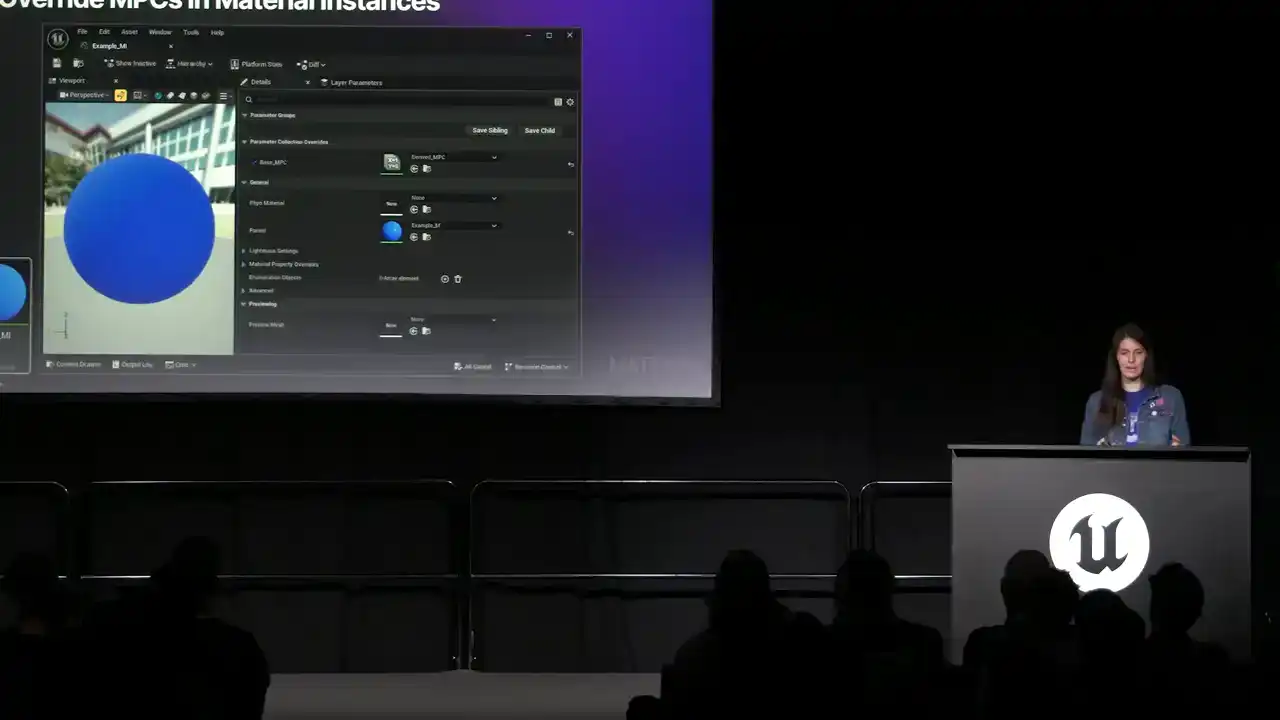This screenshot has height=720, width=1280.
Task: Click the Save Child button
Action: 539,130
